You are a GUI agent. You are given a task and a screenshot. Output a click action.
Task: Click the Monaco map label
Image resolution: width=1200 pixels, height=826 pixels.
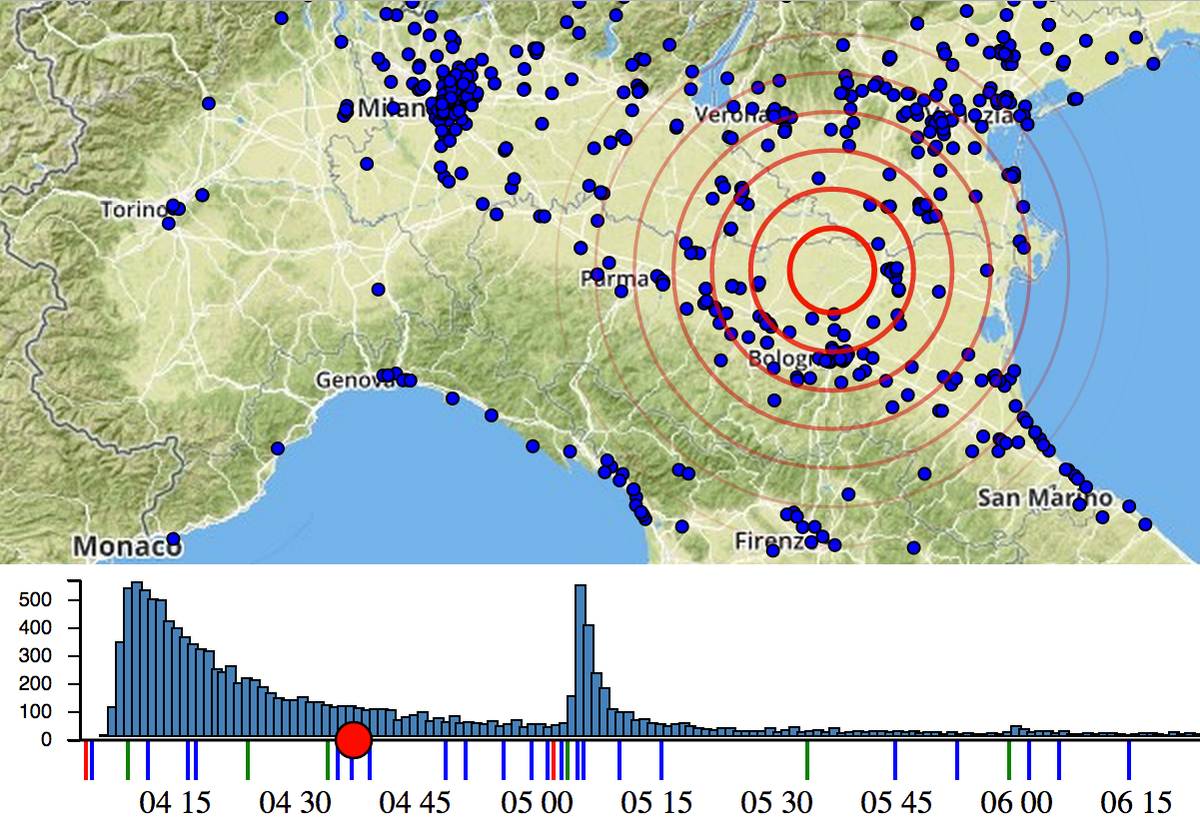click(x=128, y=547)
